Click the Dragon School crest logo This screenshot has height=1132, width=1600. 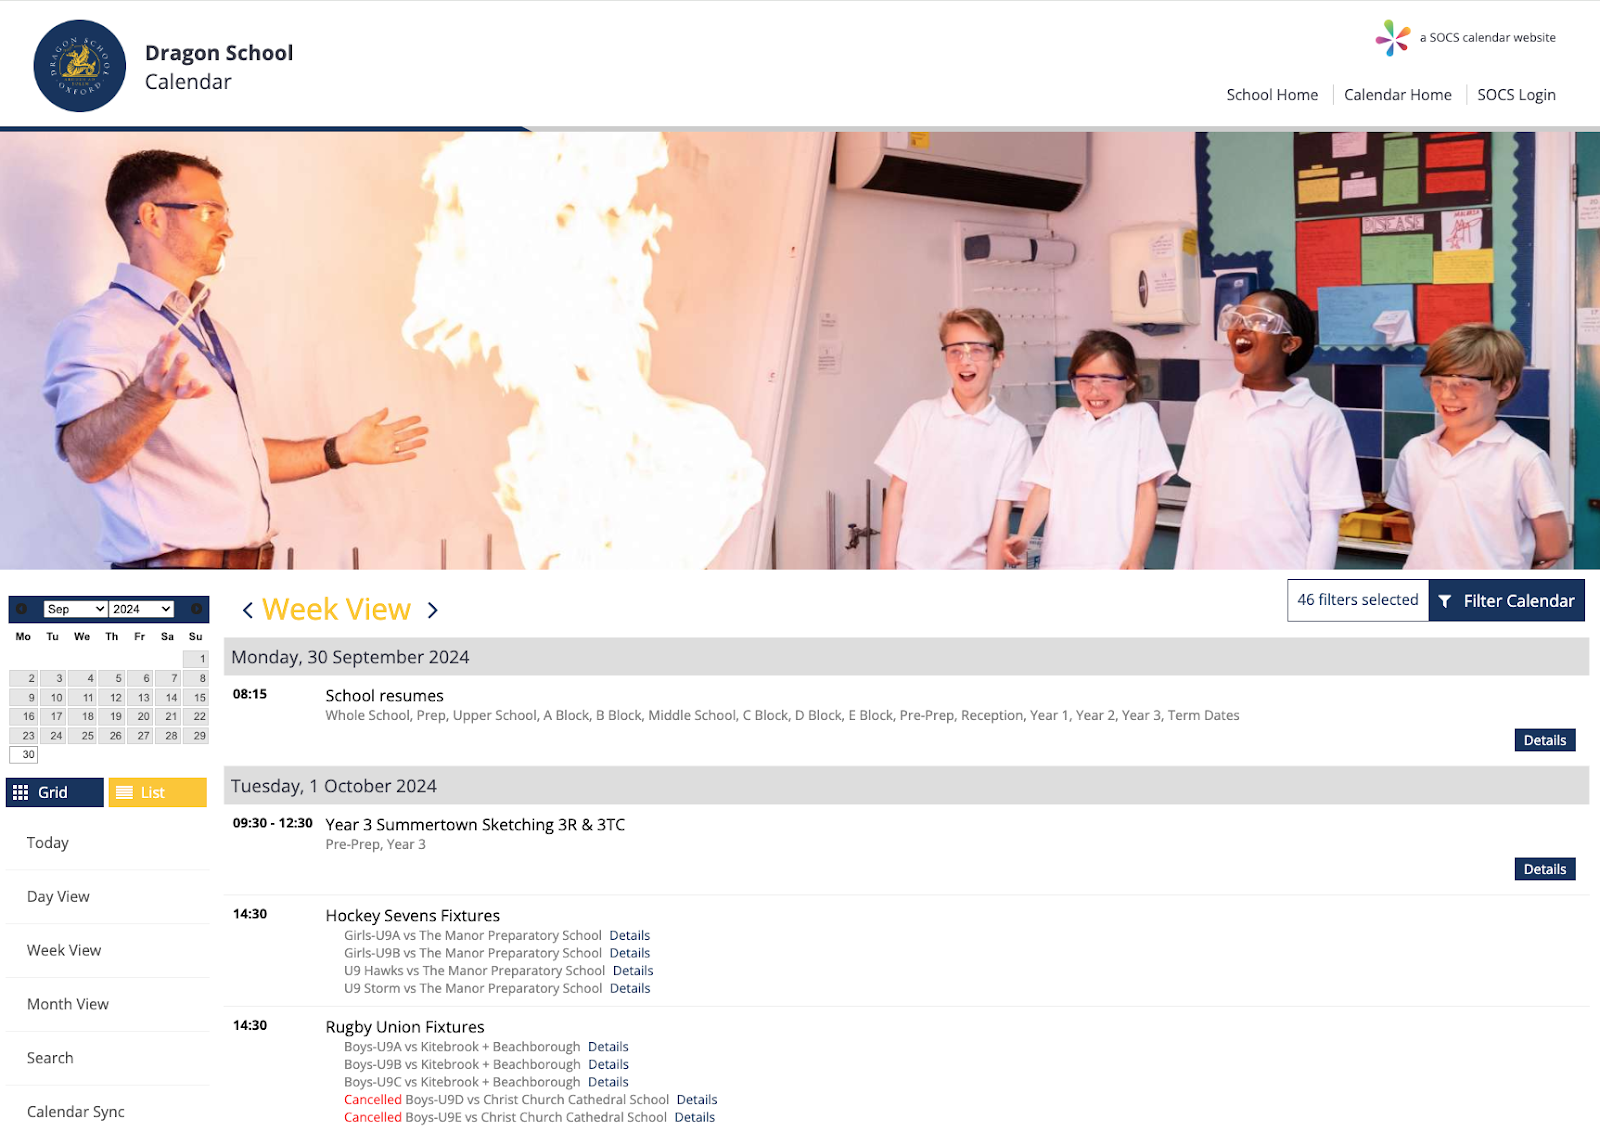[80, 66]
